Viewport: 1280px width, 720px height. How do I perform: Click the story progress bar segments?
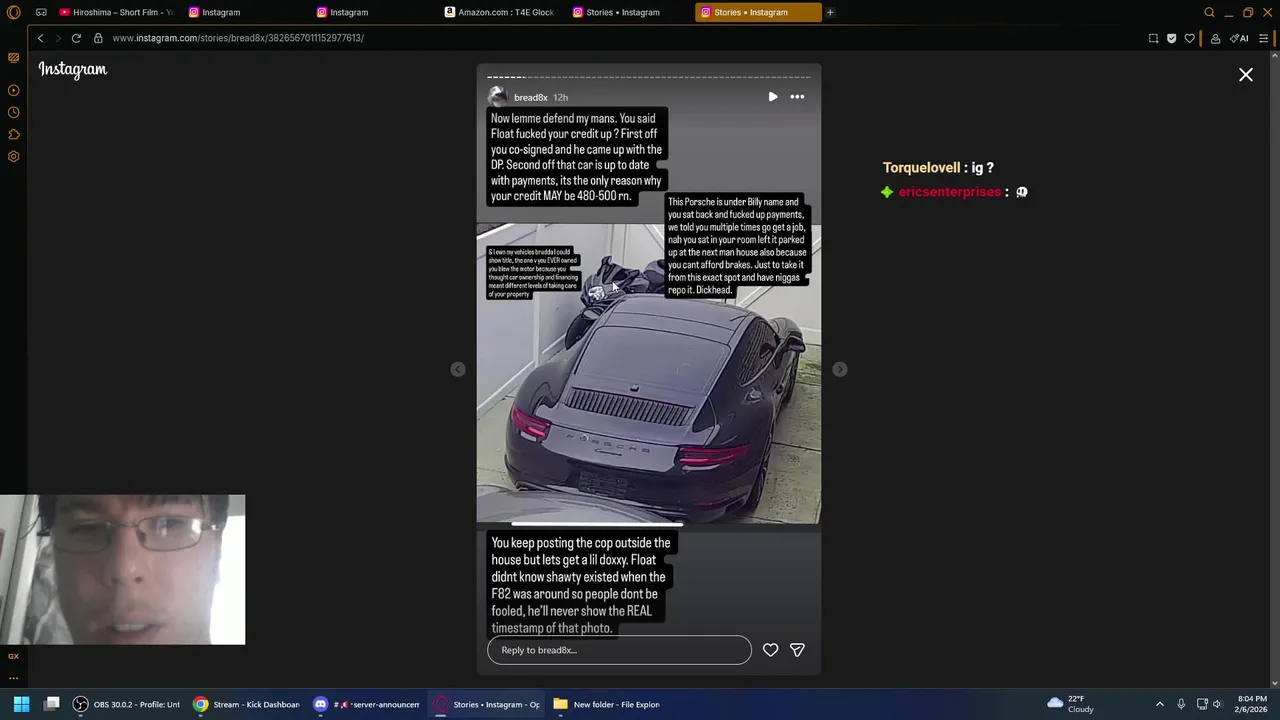[x=648, y=76]
